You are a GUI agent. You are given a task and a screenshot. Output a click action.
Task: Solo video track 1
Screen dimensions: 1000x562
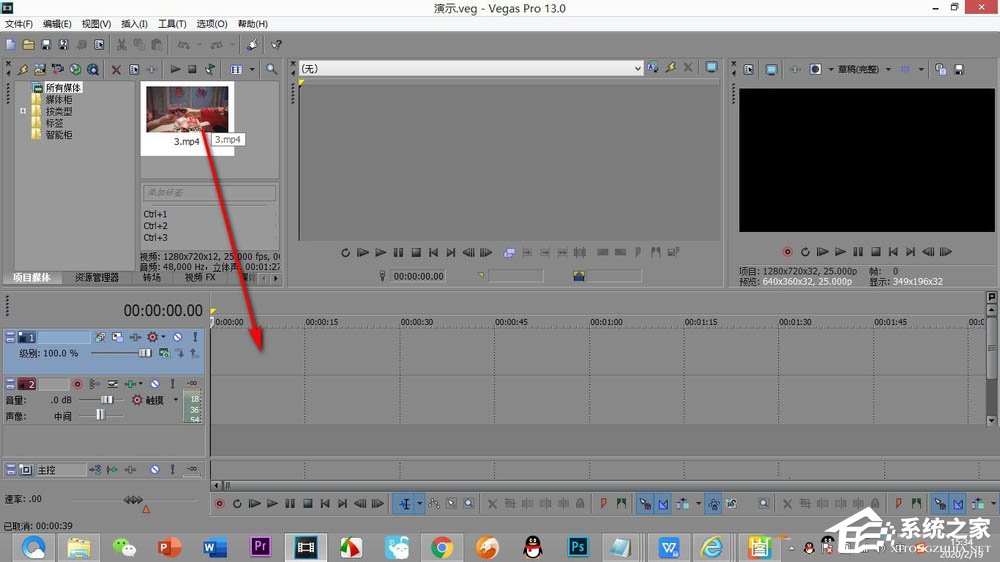coord(195,337)
